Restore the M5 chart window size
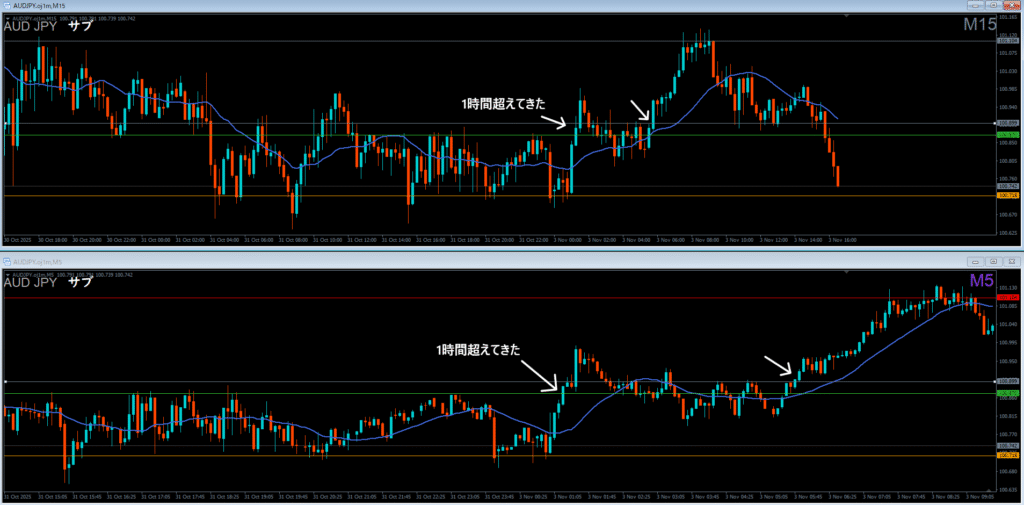 995,259
